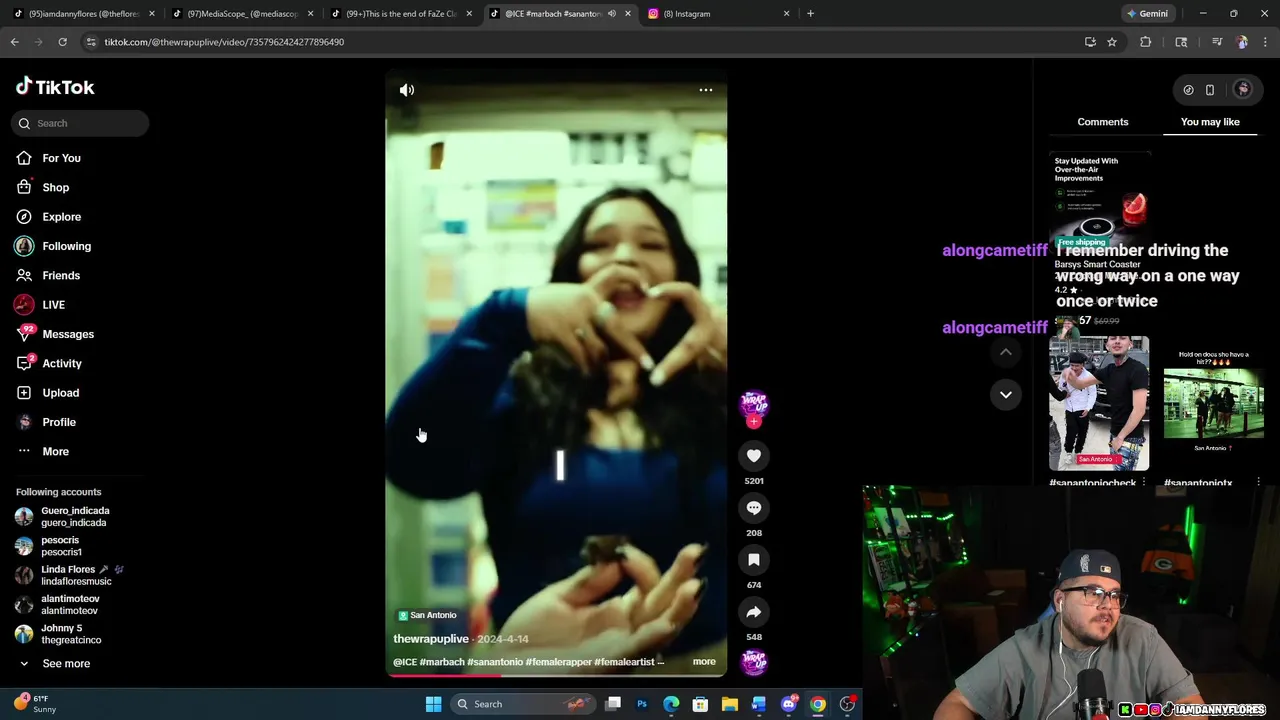The height and width of the screenshot is (720, 1280).
Task: Go to previous video with up chevron
Action: click(x=1006, y=352)
